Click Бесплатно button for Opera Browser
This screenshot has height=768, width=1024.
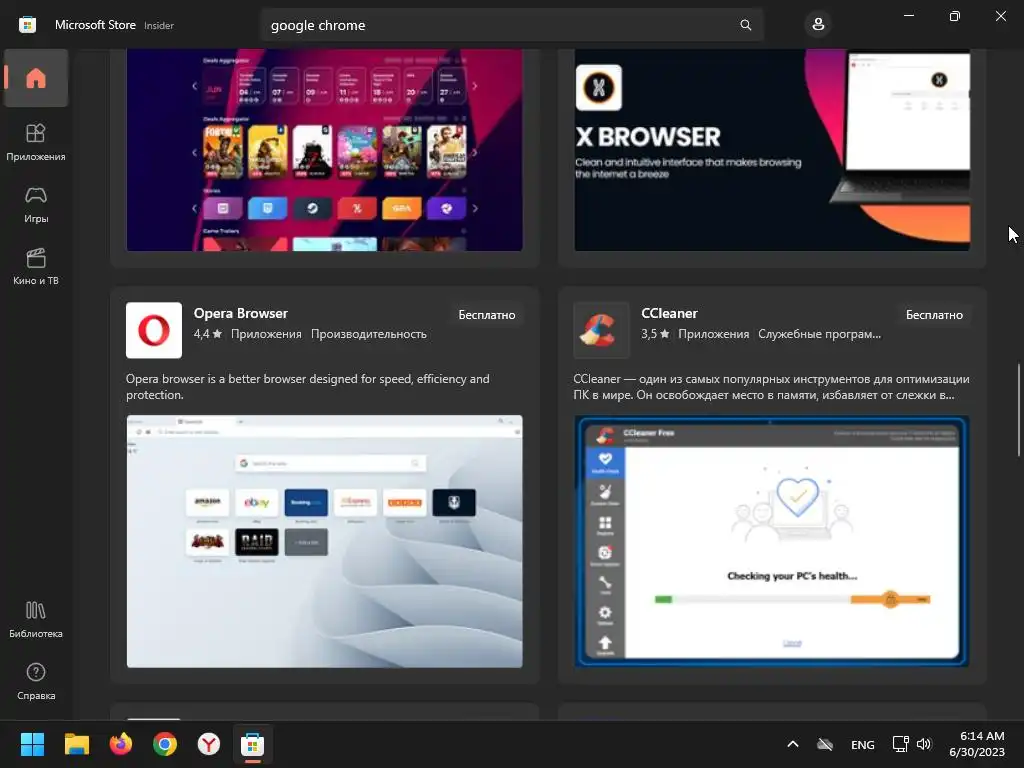point(487,315)
